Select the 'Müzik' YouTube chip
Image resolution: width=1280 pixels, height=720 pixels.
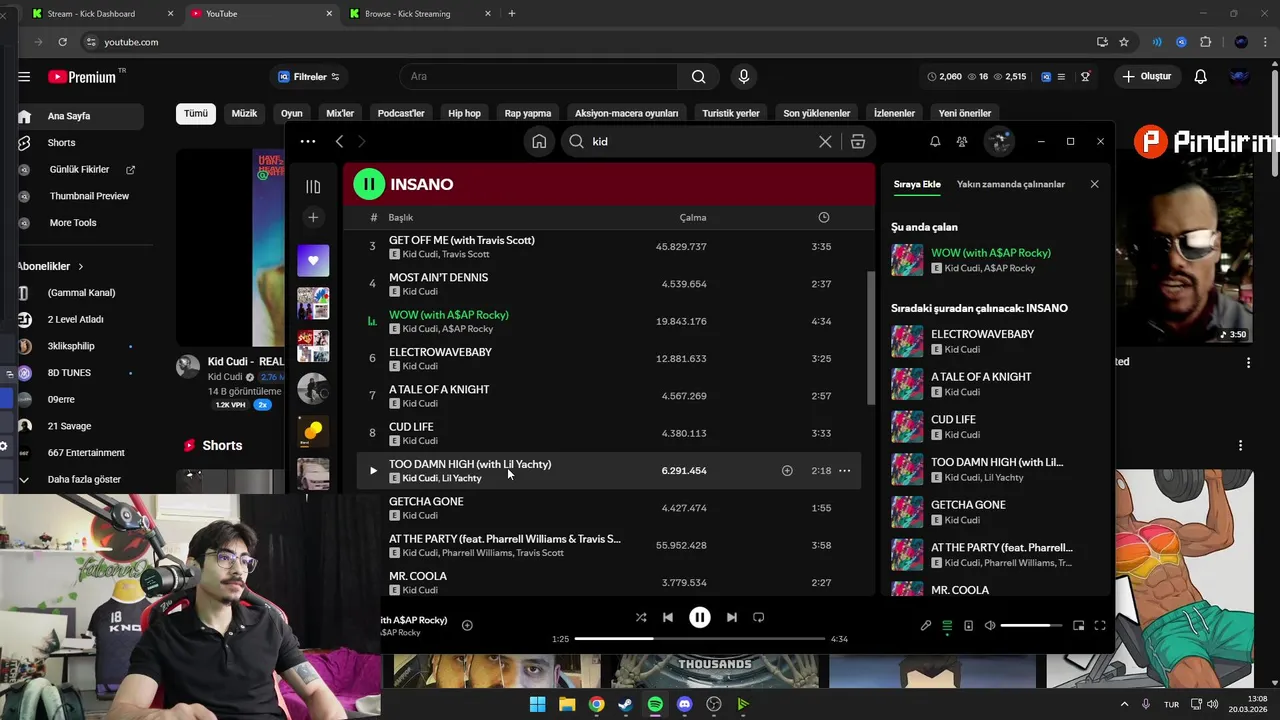pyautogui.click(x=244, y=113)
